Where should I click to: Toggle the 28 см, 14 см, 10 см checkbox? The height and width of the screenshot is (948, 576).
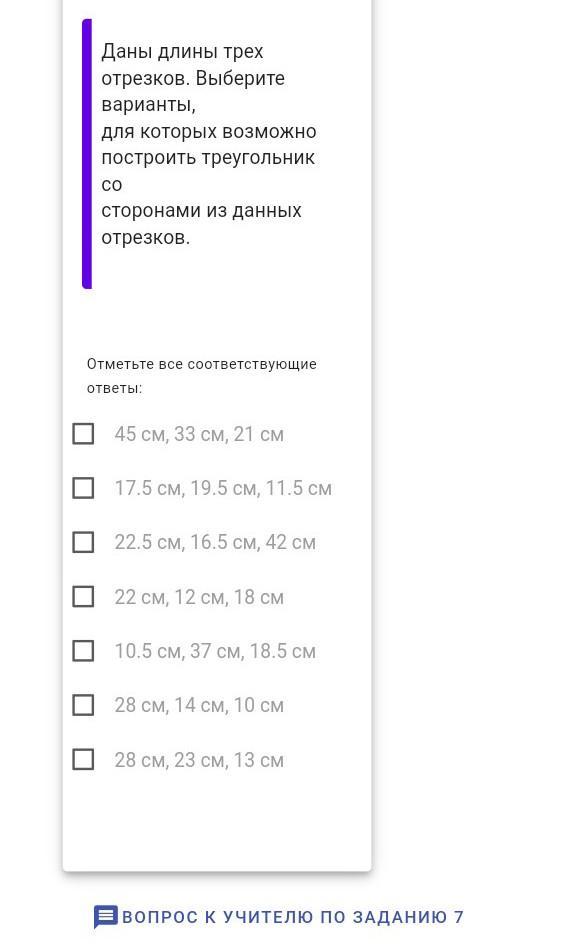pos(83,705)
